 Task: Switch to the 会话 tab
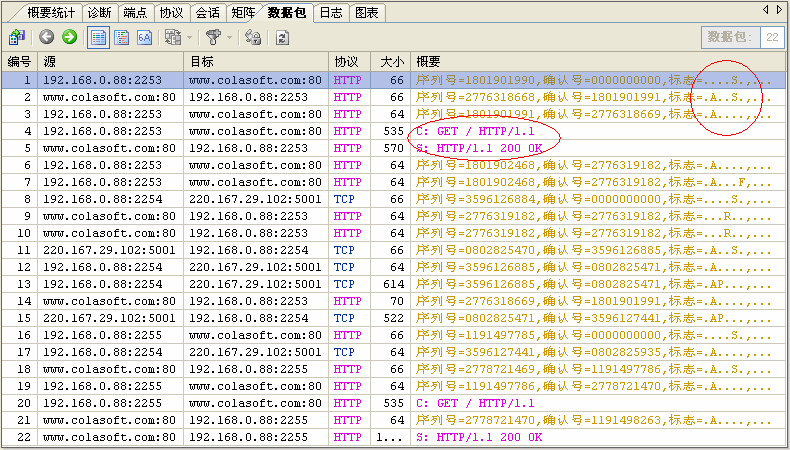(207, 13)
